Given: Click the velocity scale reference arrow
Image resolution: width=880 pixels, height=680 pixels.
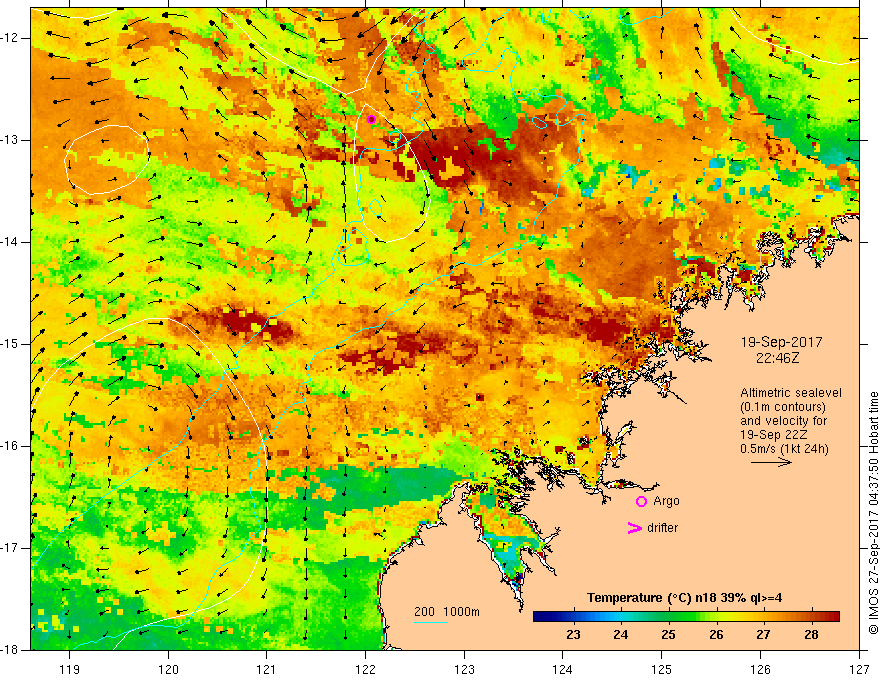Looking at the screenshot, I should [x=771, y=463].
